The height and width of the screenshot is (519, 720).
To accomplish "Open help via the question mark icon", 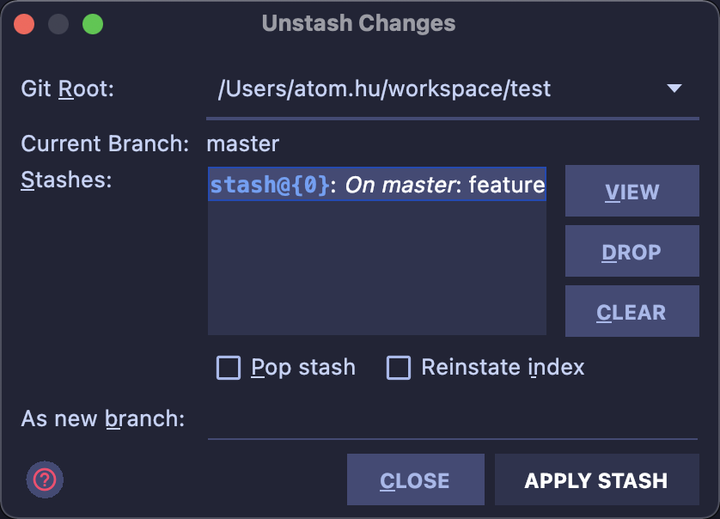I will click(45, 480).
